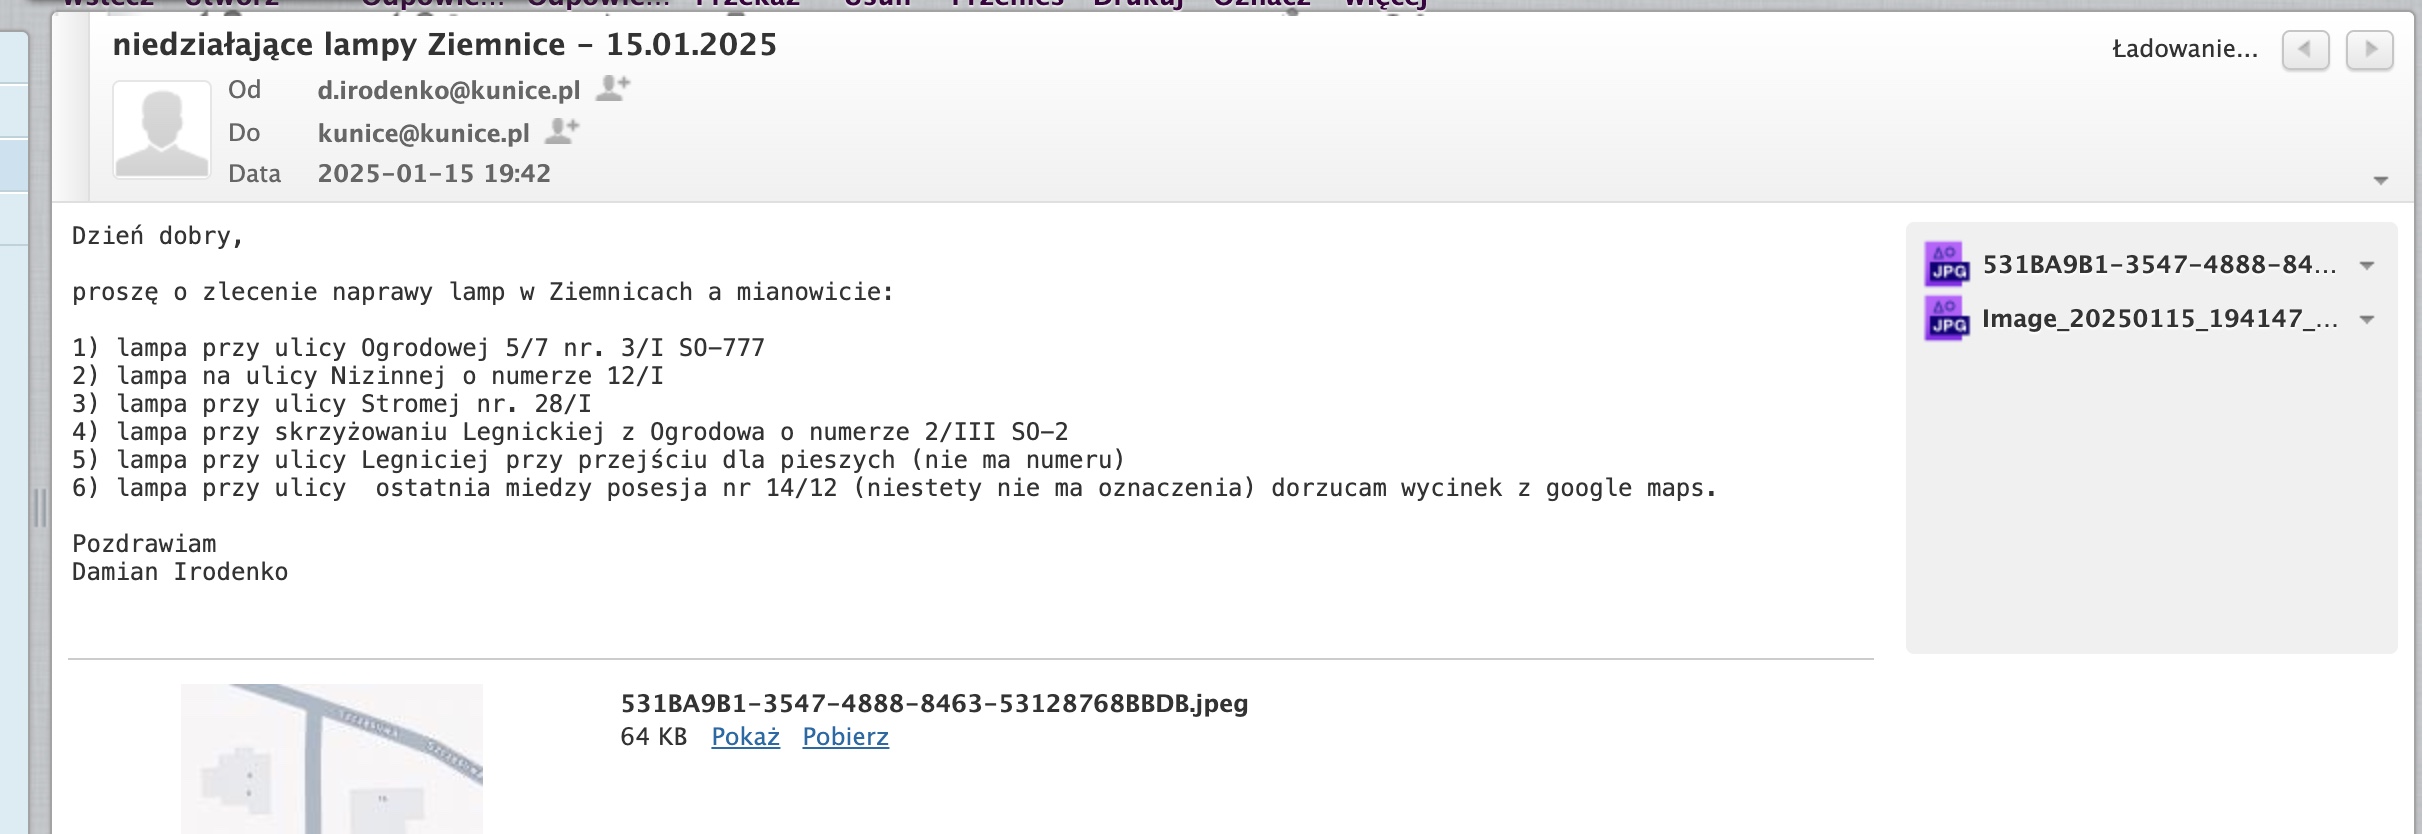
Task: Open Image_20250115_194147 attachment in side list
Action: click(x=2158, y=319)
